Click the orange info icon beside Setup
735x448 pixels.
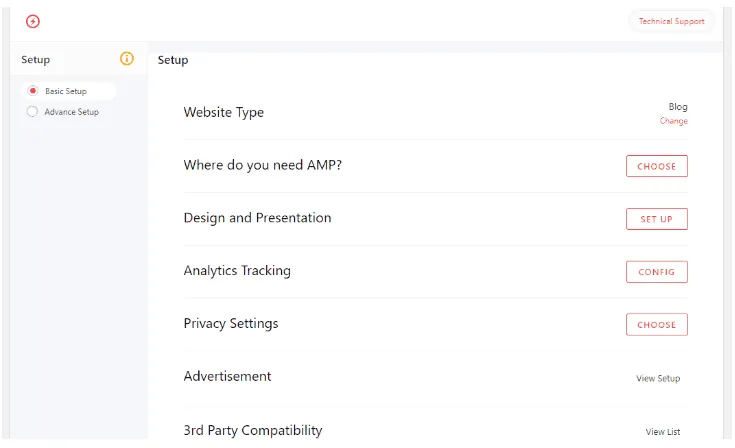tap(127, 59)
